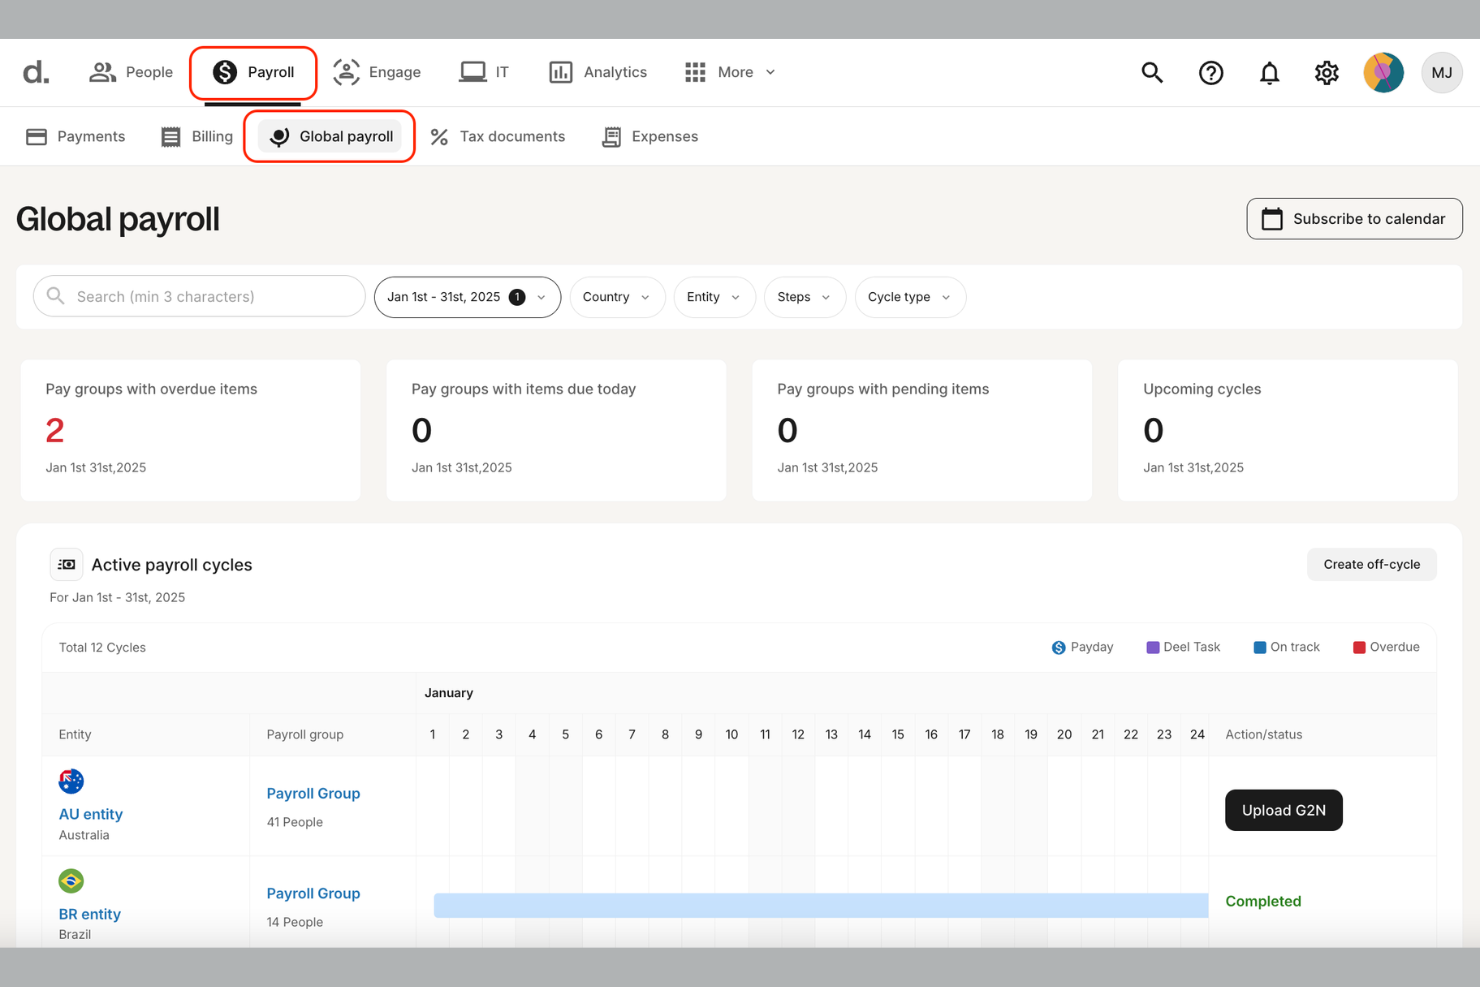1480x987 pixels.
Task: Click the January month label
Action: point(449,693)
